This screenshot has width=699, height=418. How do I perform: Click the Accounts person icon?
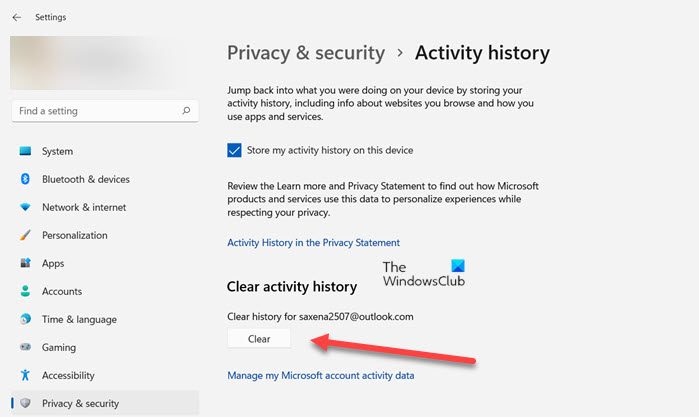pos(25,292)
